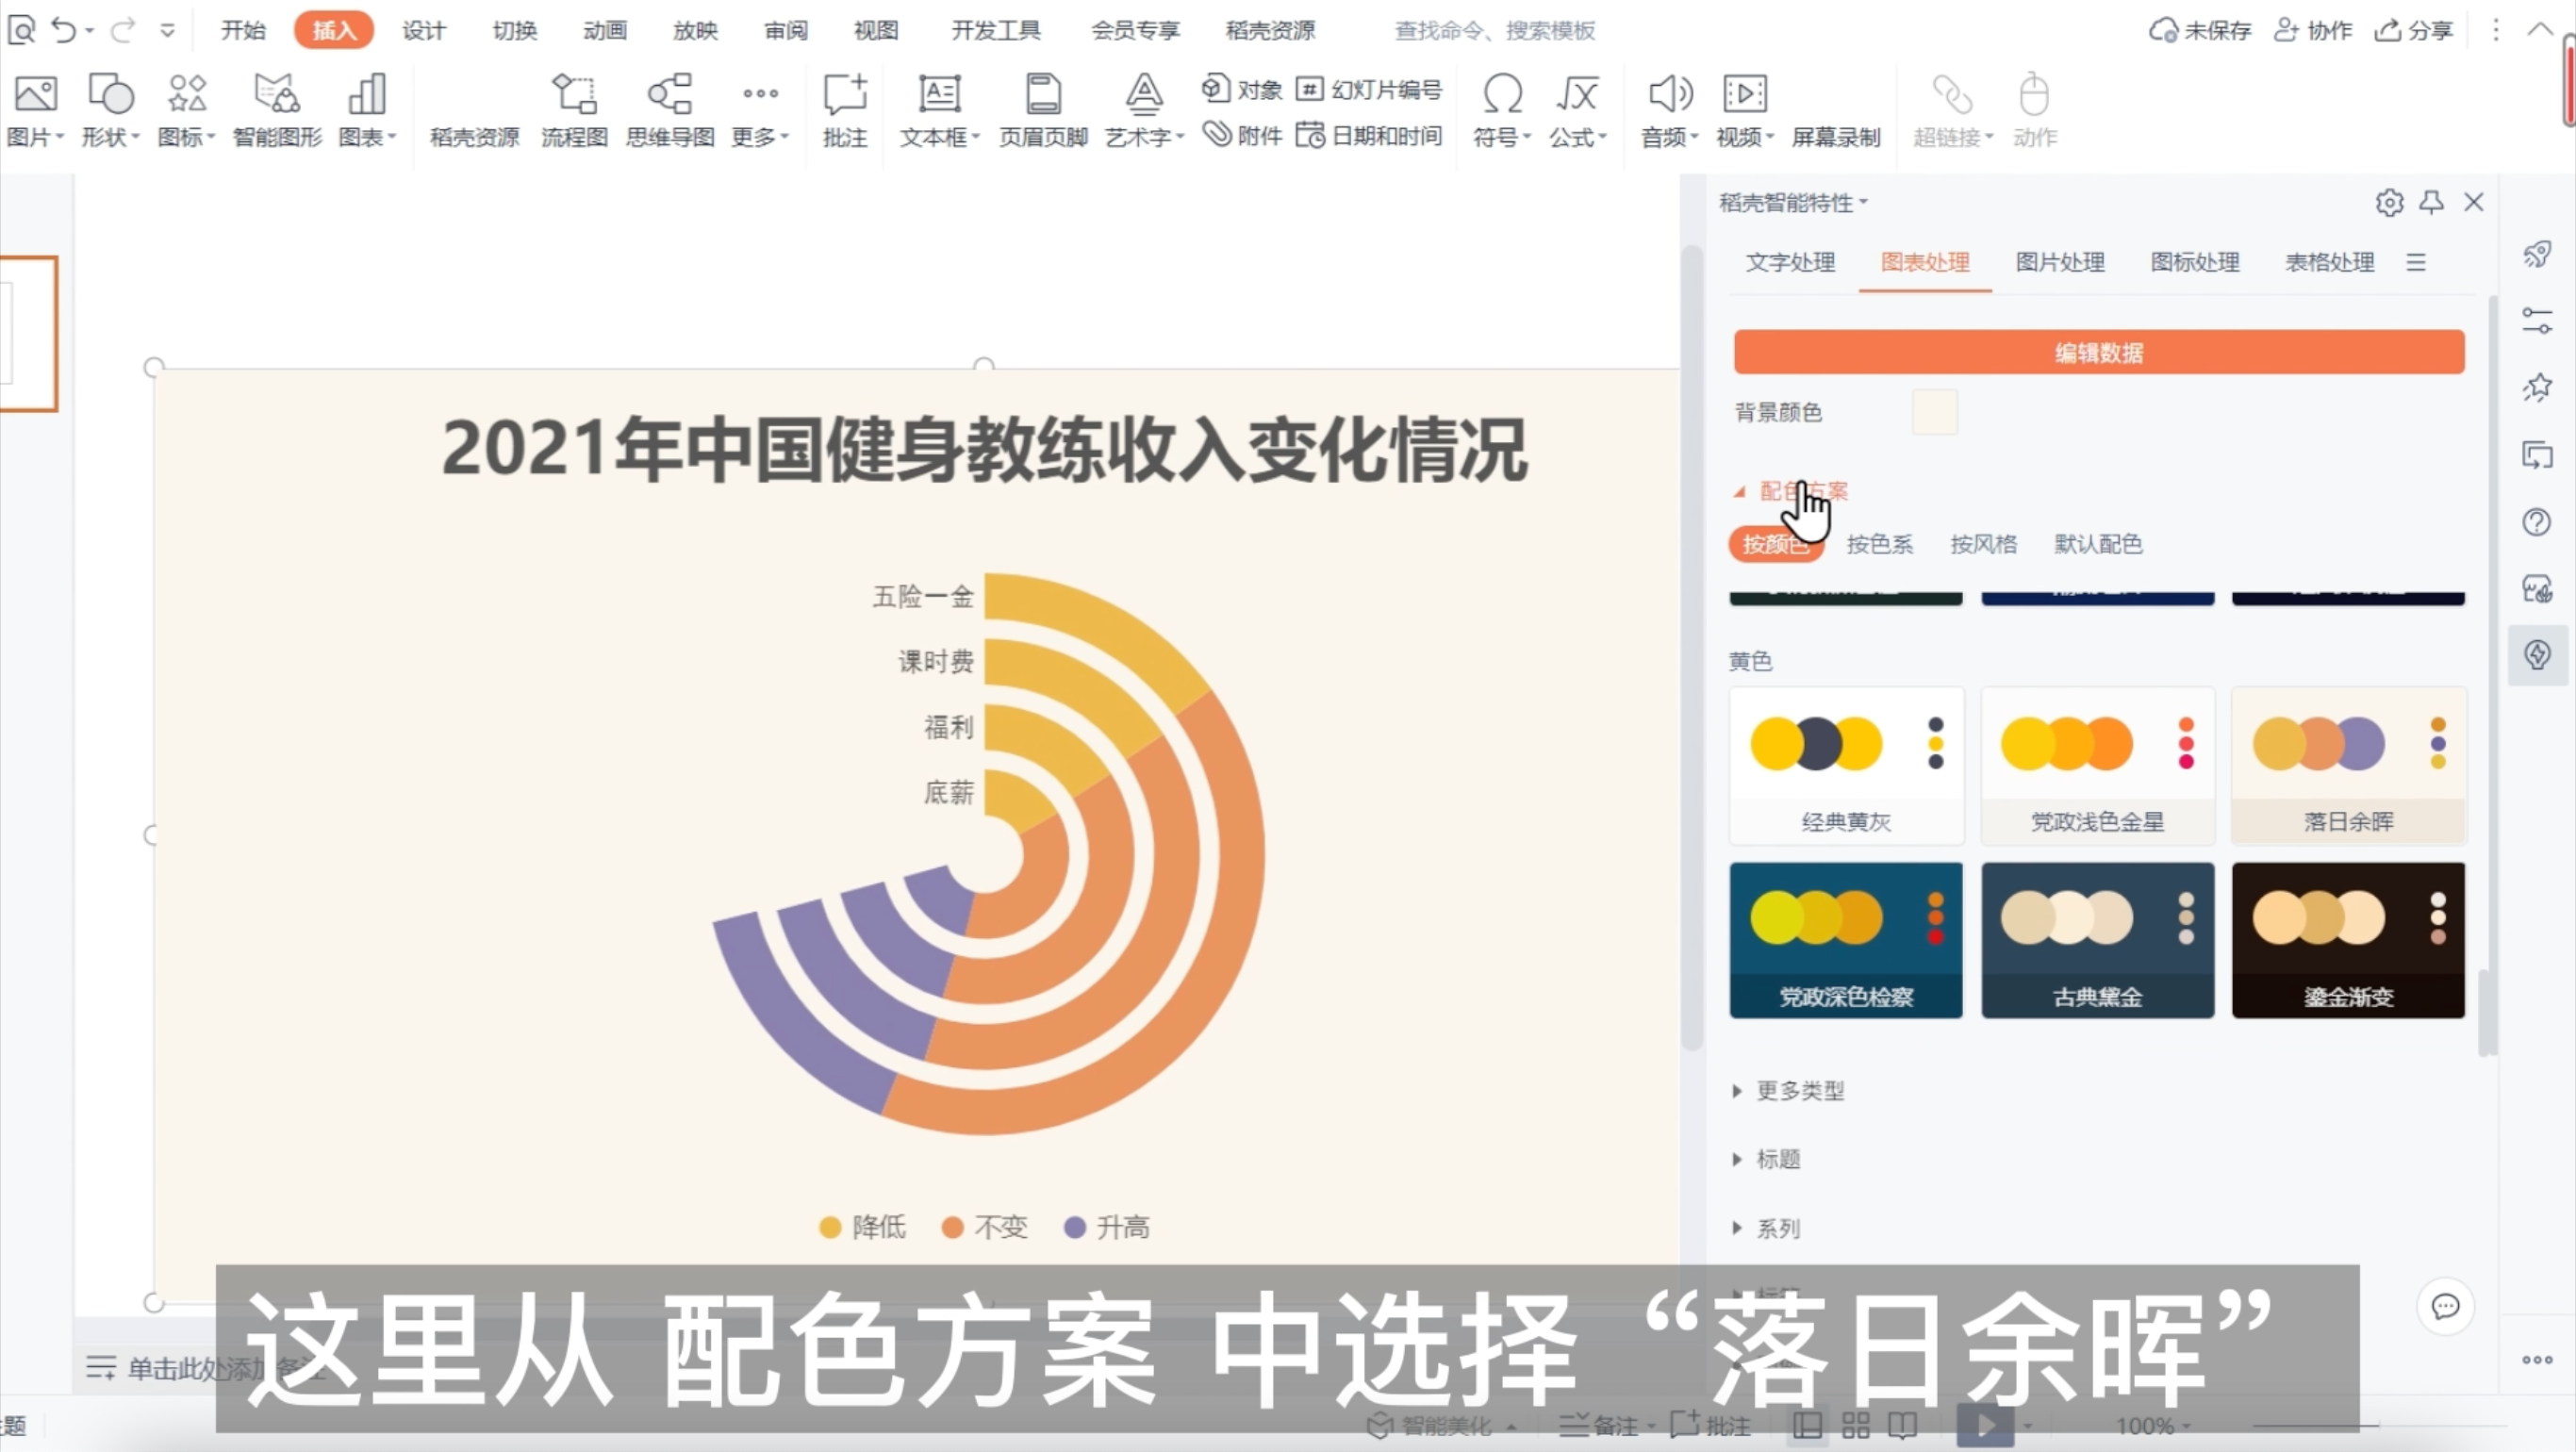Click the help question mark sidebar icon
2576x1452 pixels.
pos(2537,522)
